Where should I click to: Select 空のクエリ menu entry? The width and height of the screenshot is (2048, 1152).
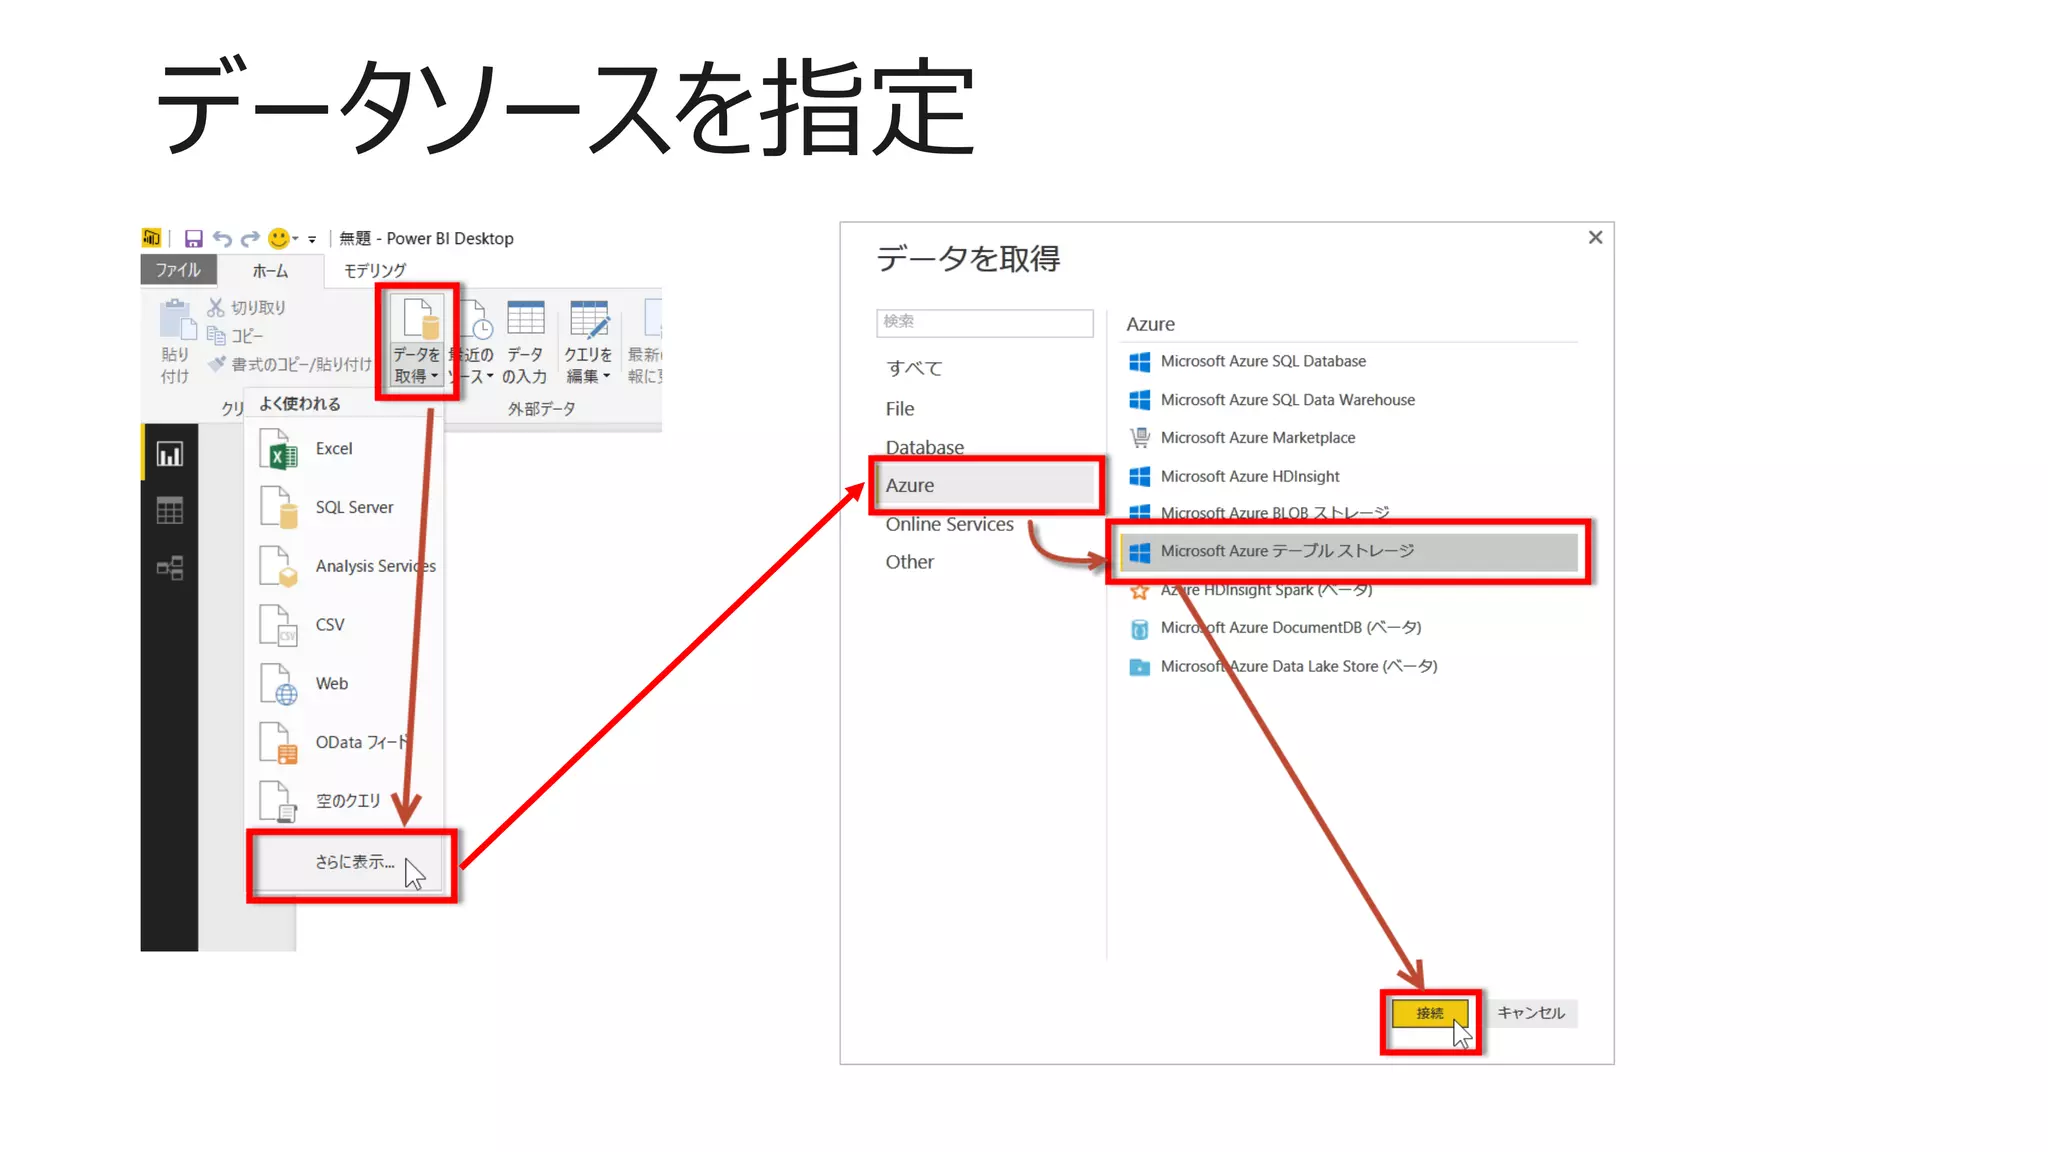(344, 801)
